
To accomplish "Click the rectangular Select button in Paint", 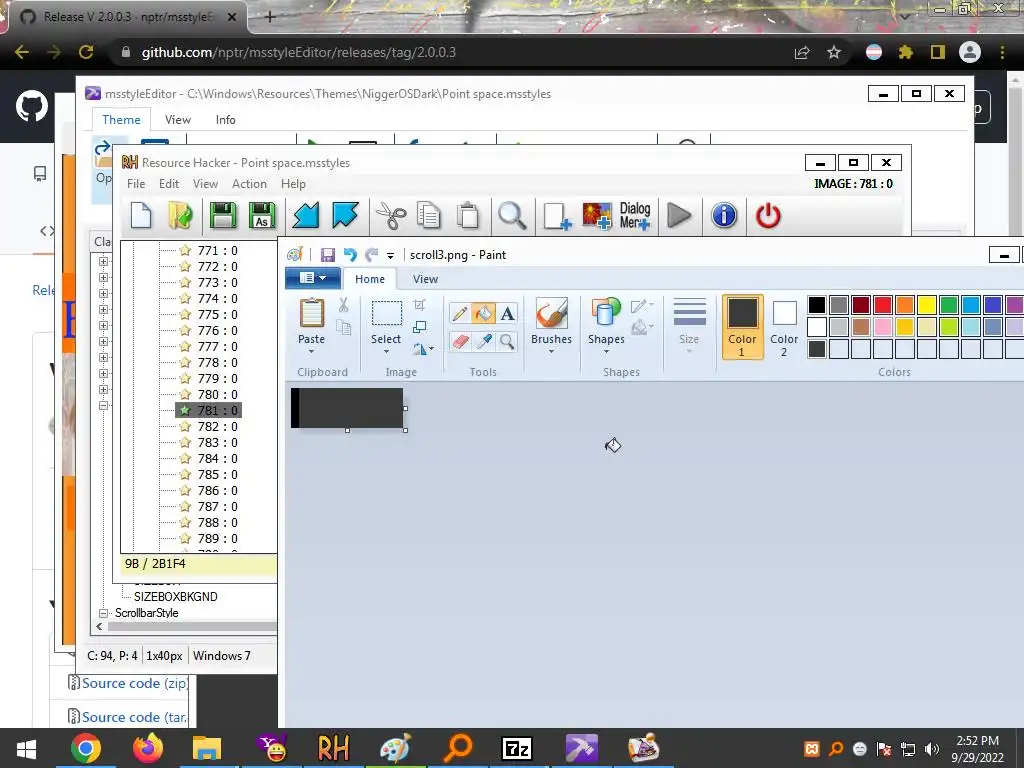I will tap(387, 313).
